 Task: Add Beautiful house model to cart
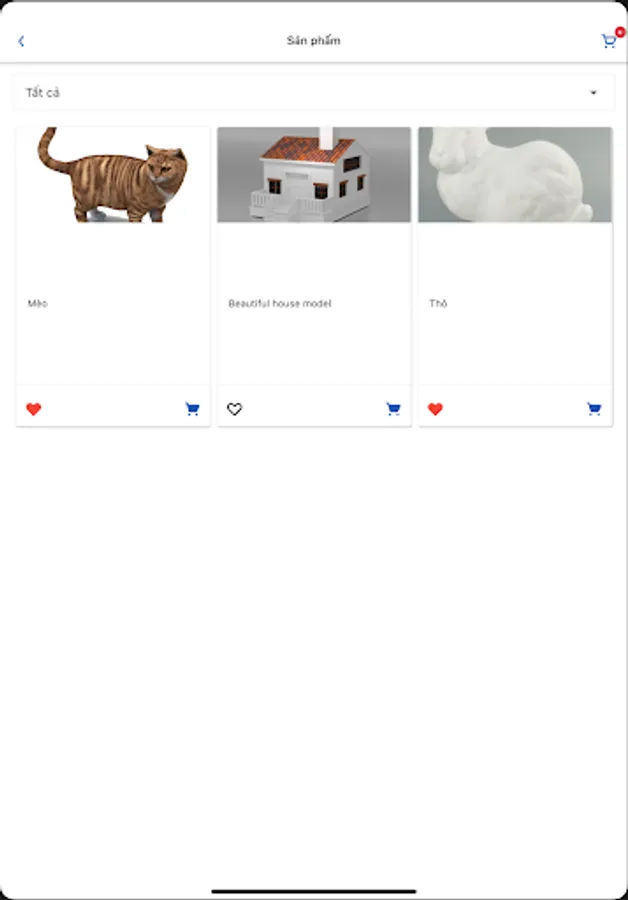click(x=393, y=409)
